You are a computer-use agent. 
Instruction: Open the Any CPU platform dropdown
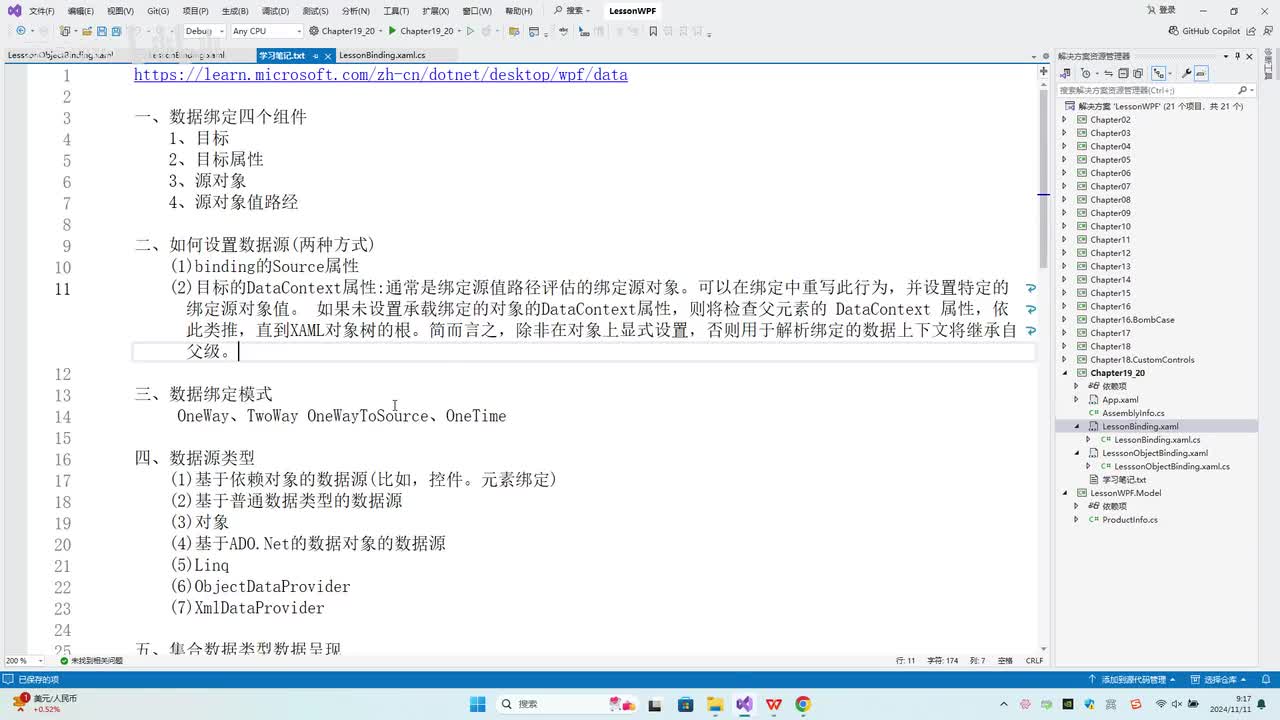[265, 31]
